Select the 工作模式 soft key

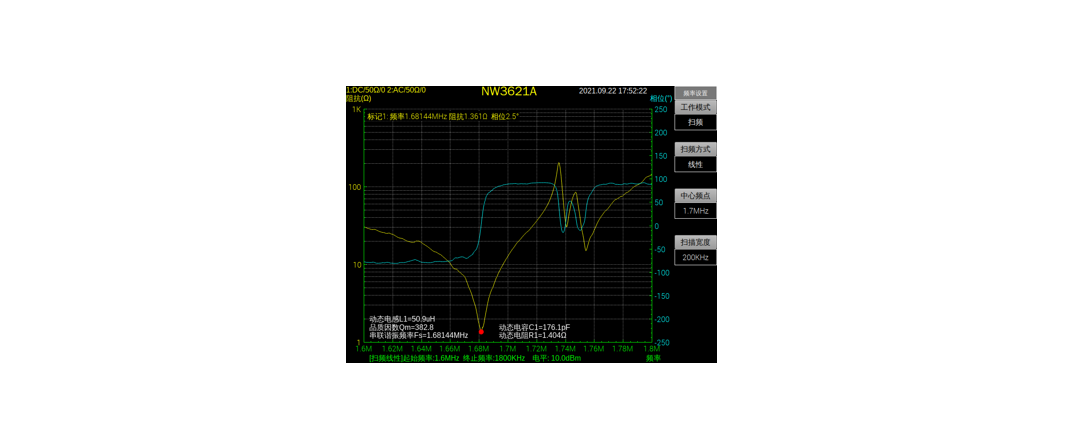click(x=695, y=108)
